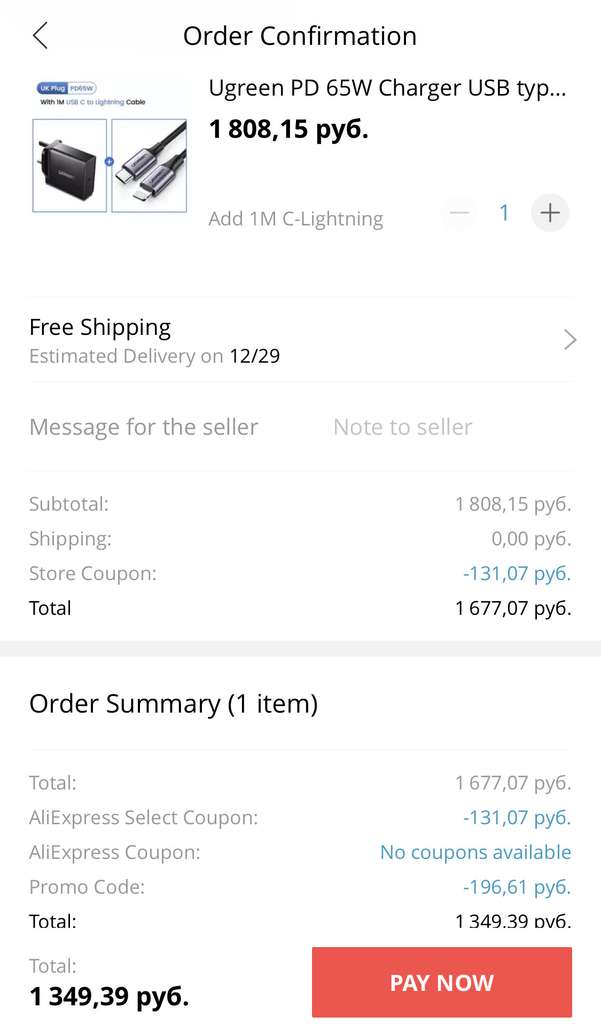
Task: Click the Note to seller input field
Action: click(402, 427)
